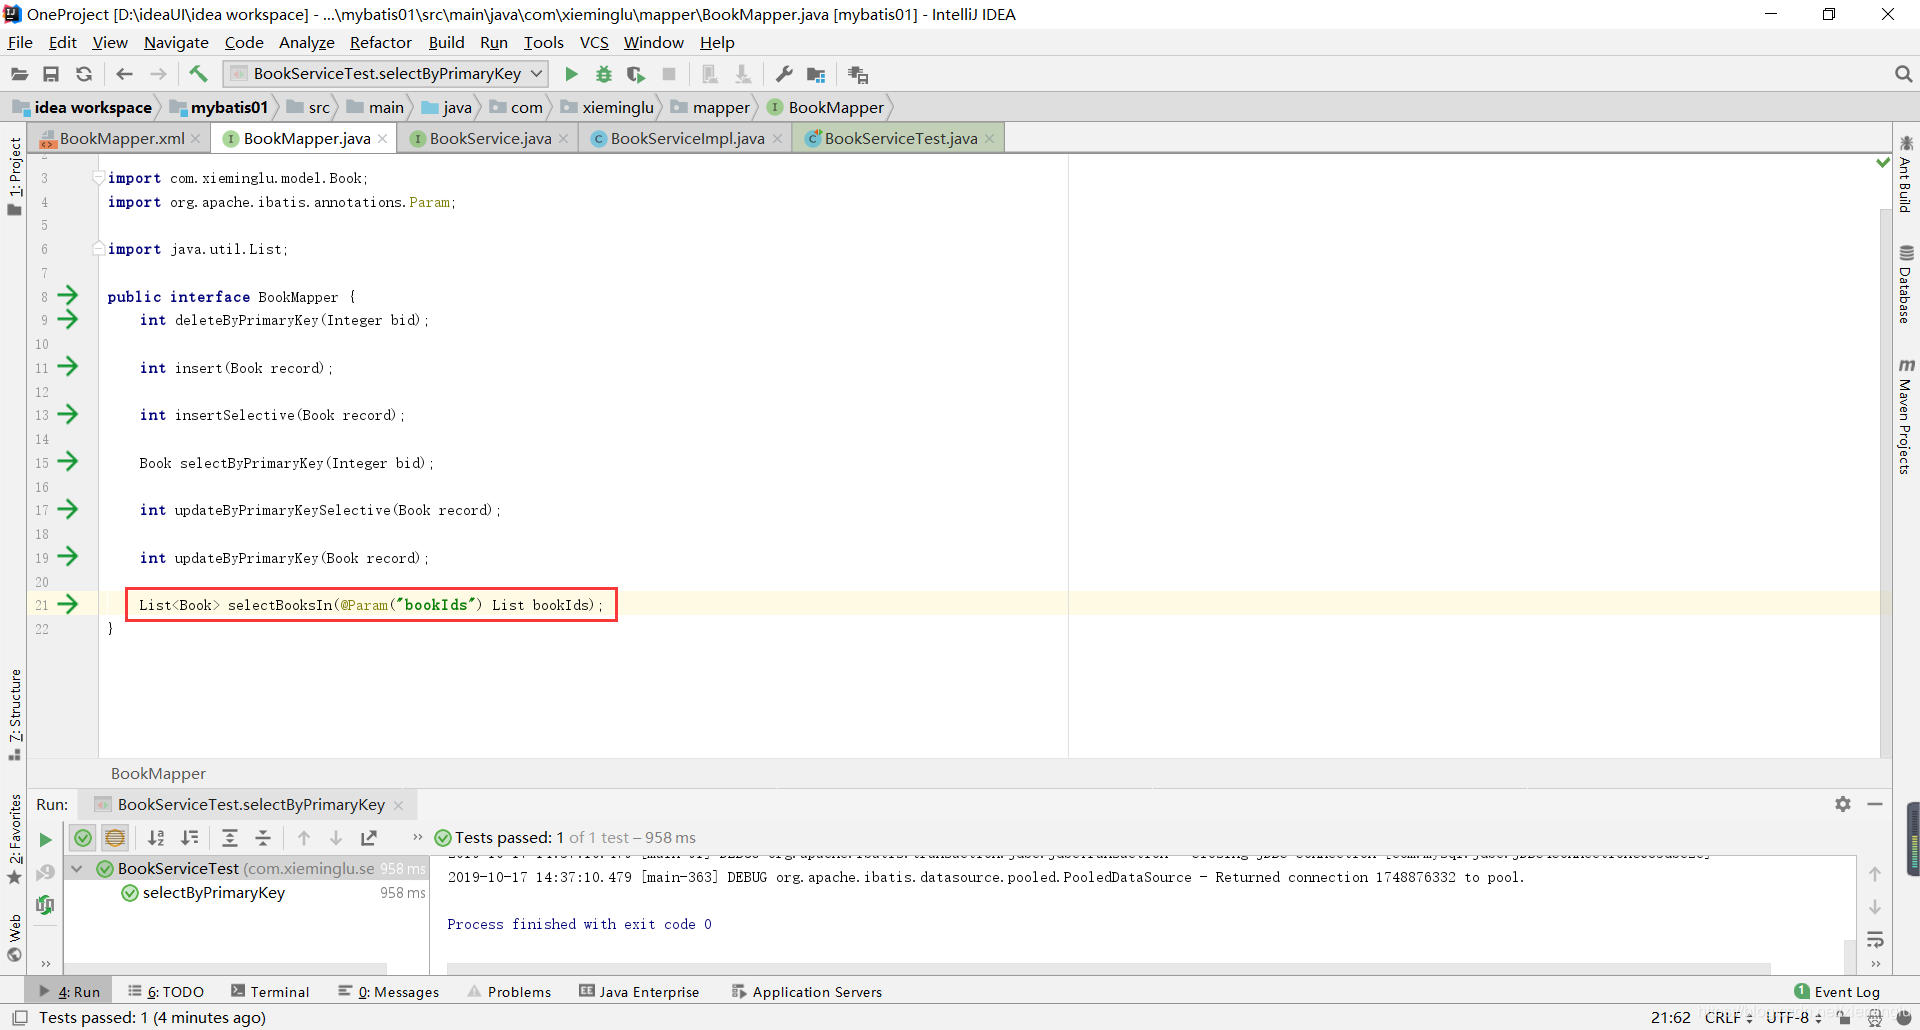This screenshot has width=1920, height=1030.
Task: Toggle Show Passed tests filter
Action: pos(83,838)
